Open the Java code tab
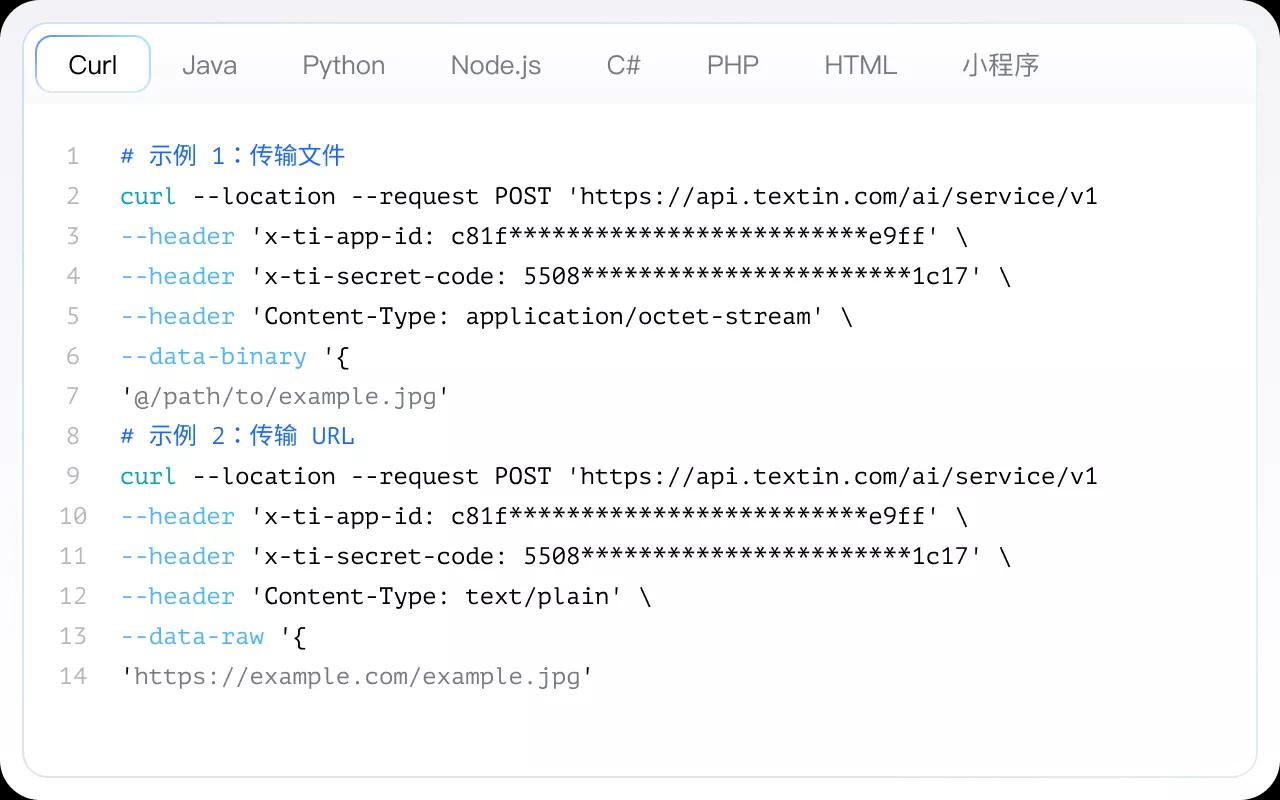 [209, 65]
